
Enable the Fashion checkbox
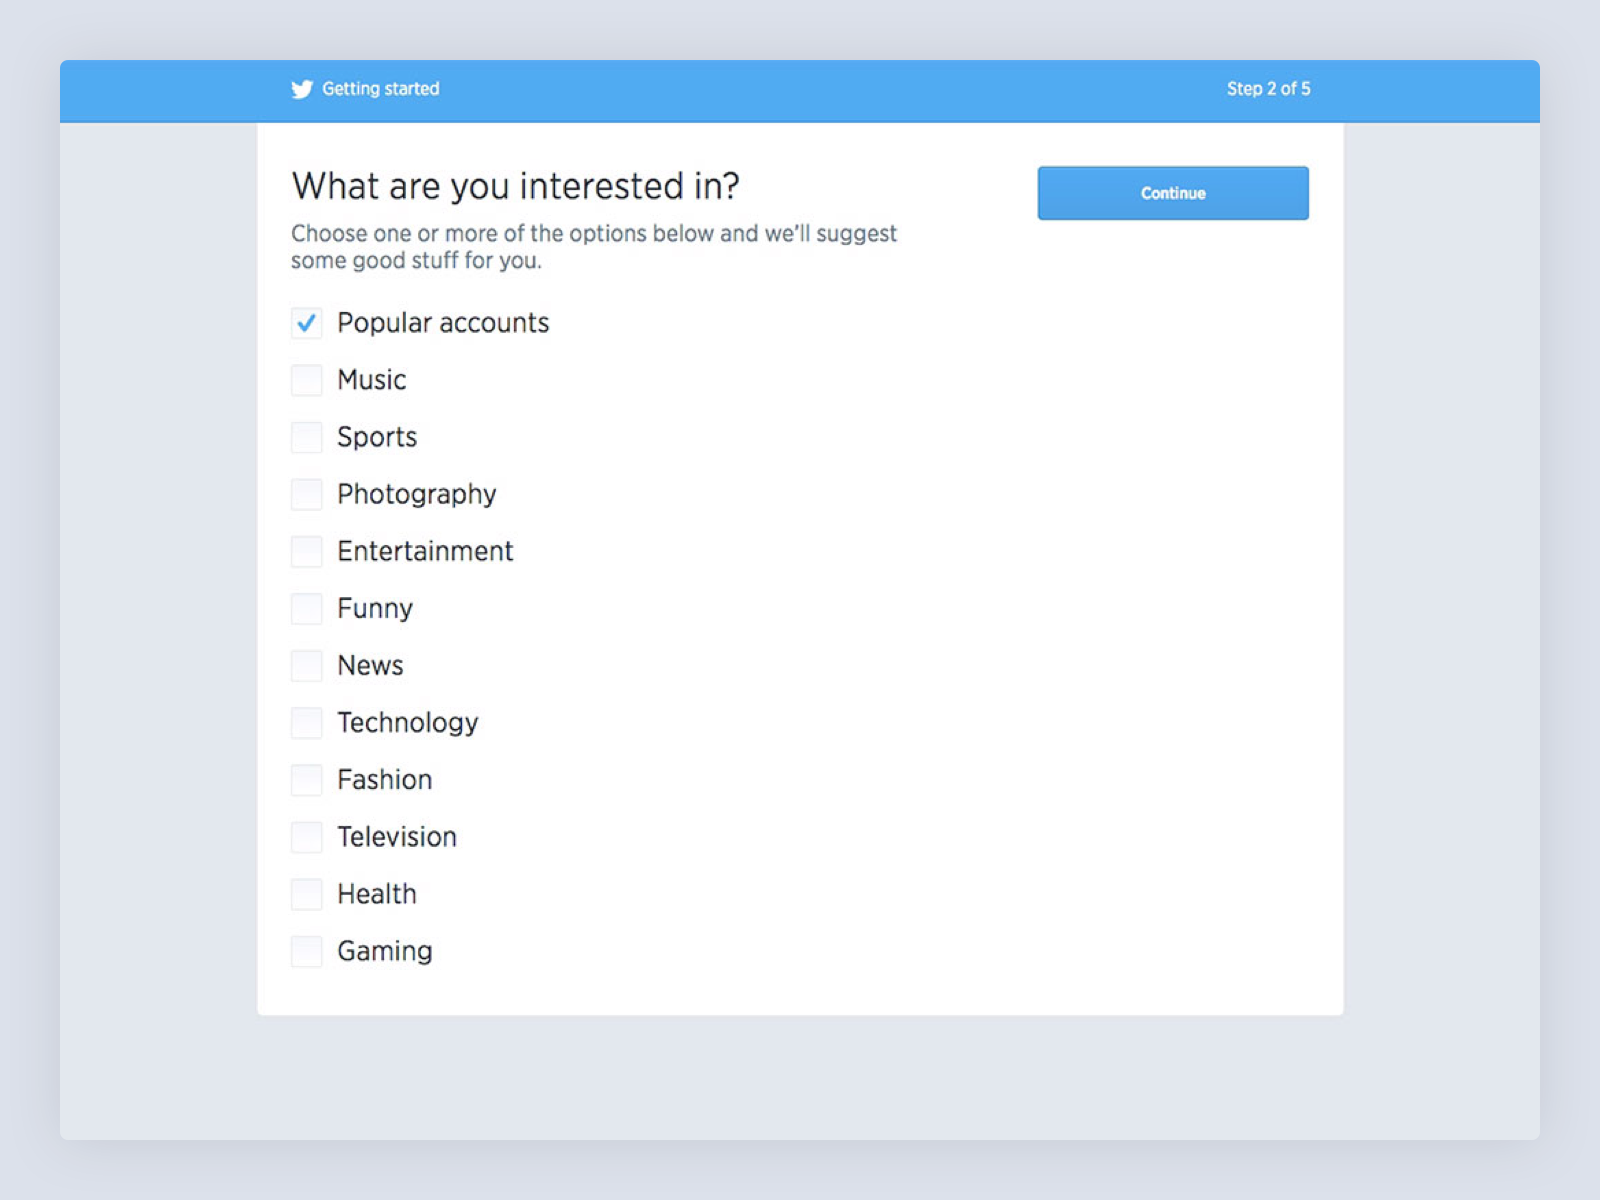306,780
